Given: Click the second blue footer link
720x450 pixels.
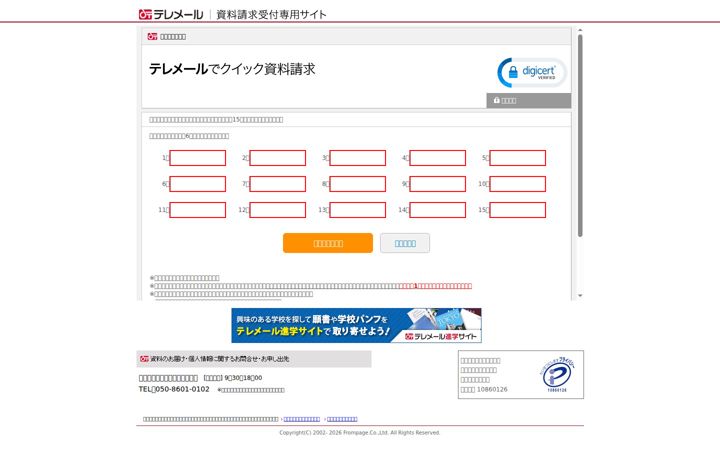Looking at the screenshot, I should 342,419.
